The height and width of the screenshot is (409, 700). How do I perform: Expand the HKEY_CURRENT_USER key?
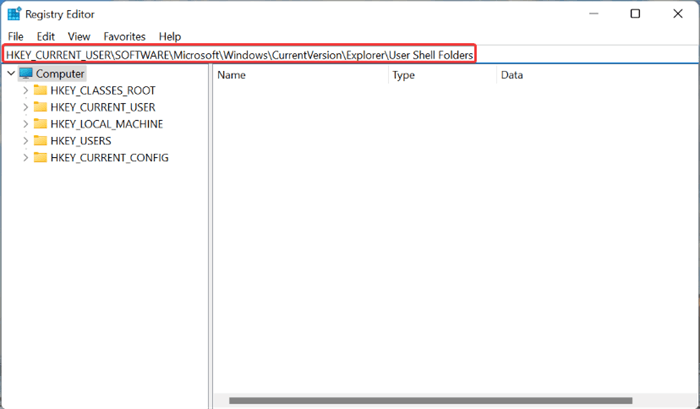pos(25,107)
